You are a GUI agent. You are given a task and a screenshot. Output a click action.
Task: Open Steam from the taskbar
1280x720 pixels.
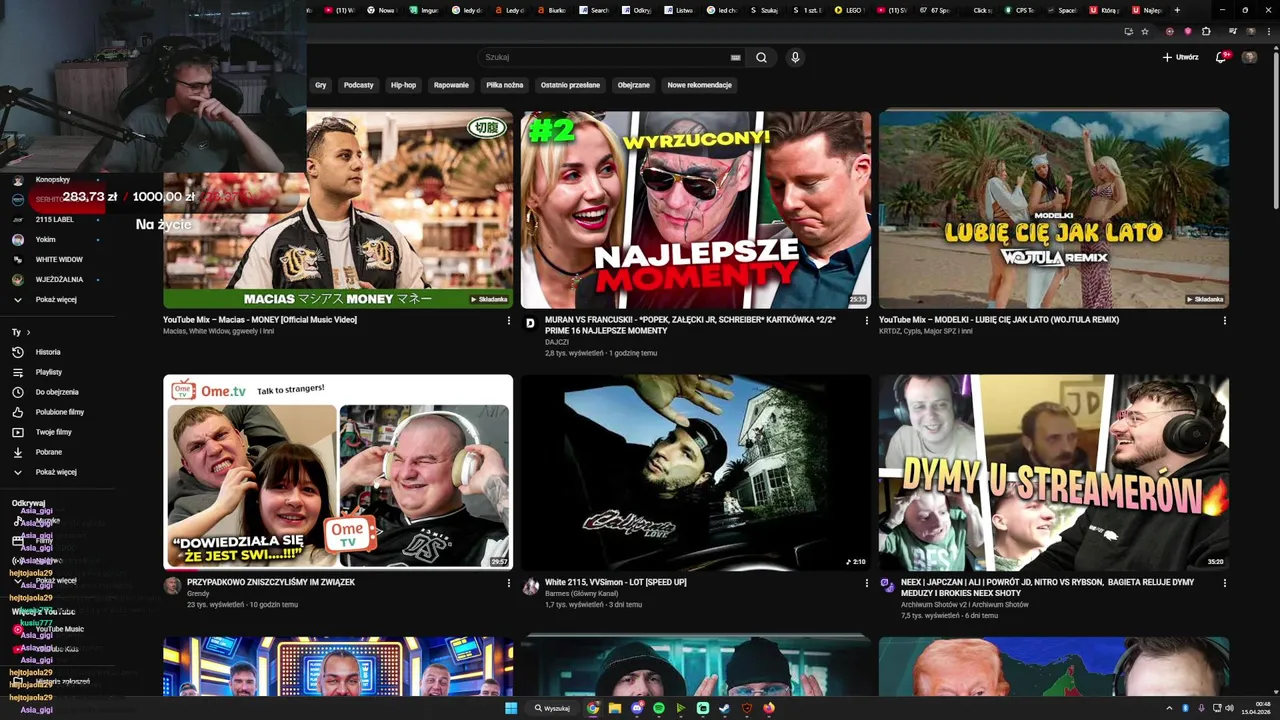pyautogui.click(x=724, y=708)
